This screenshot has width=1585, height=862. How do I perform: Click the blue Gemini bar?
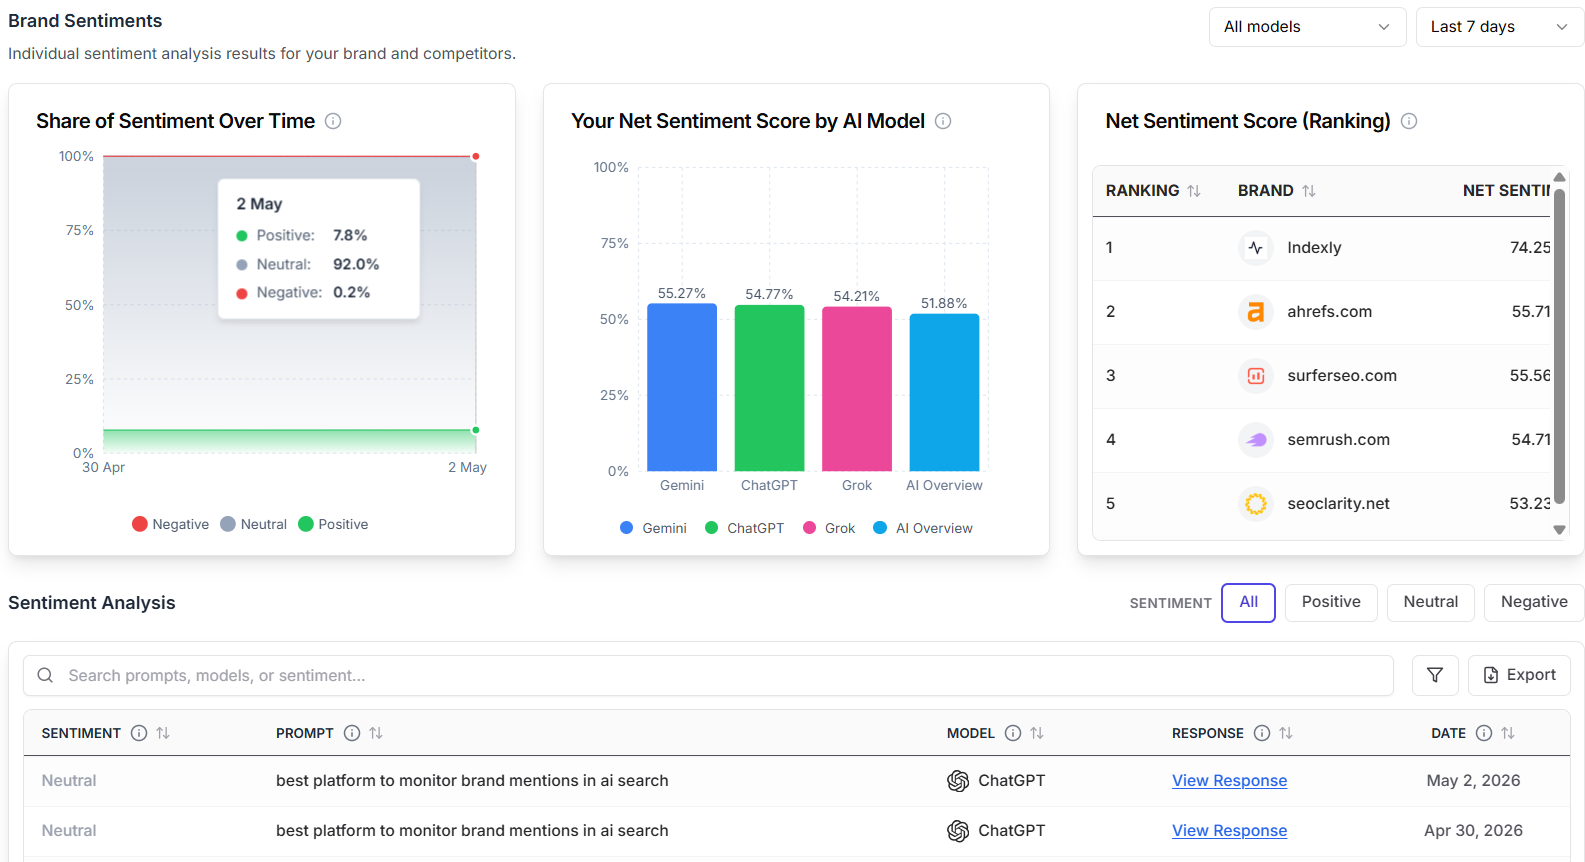point(682,387)
